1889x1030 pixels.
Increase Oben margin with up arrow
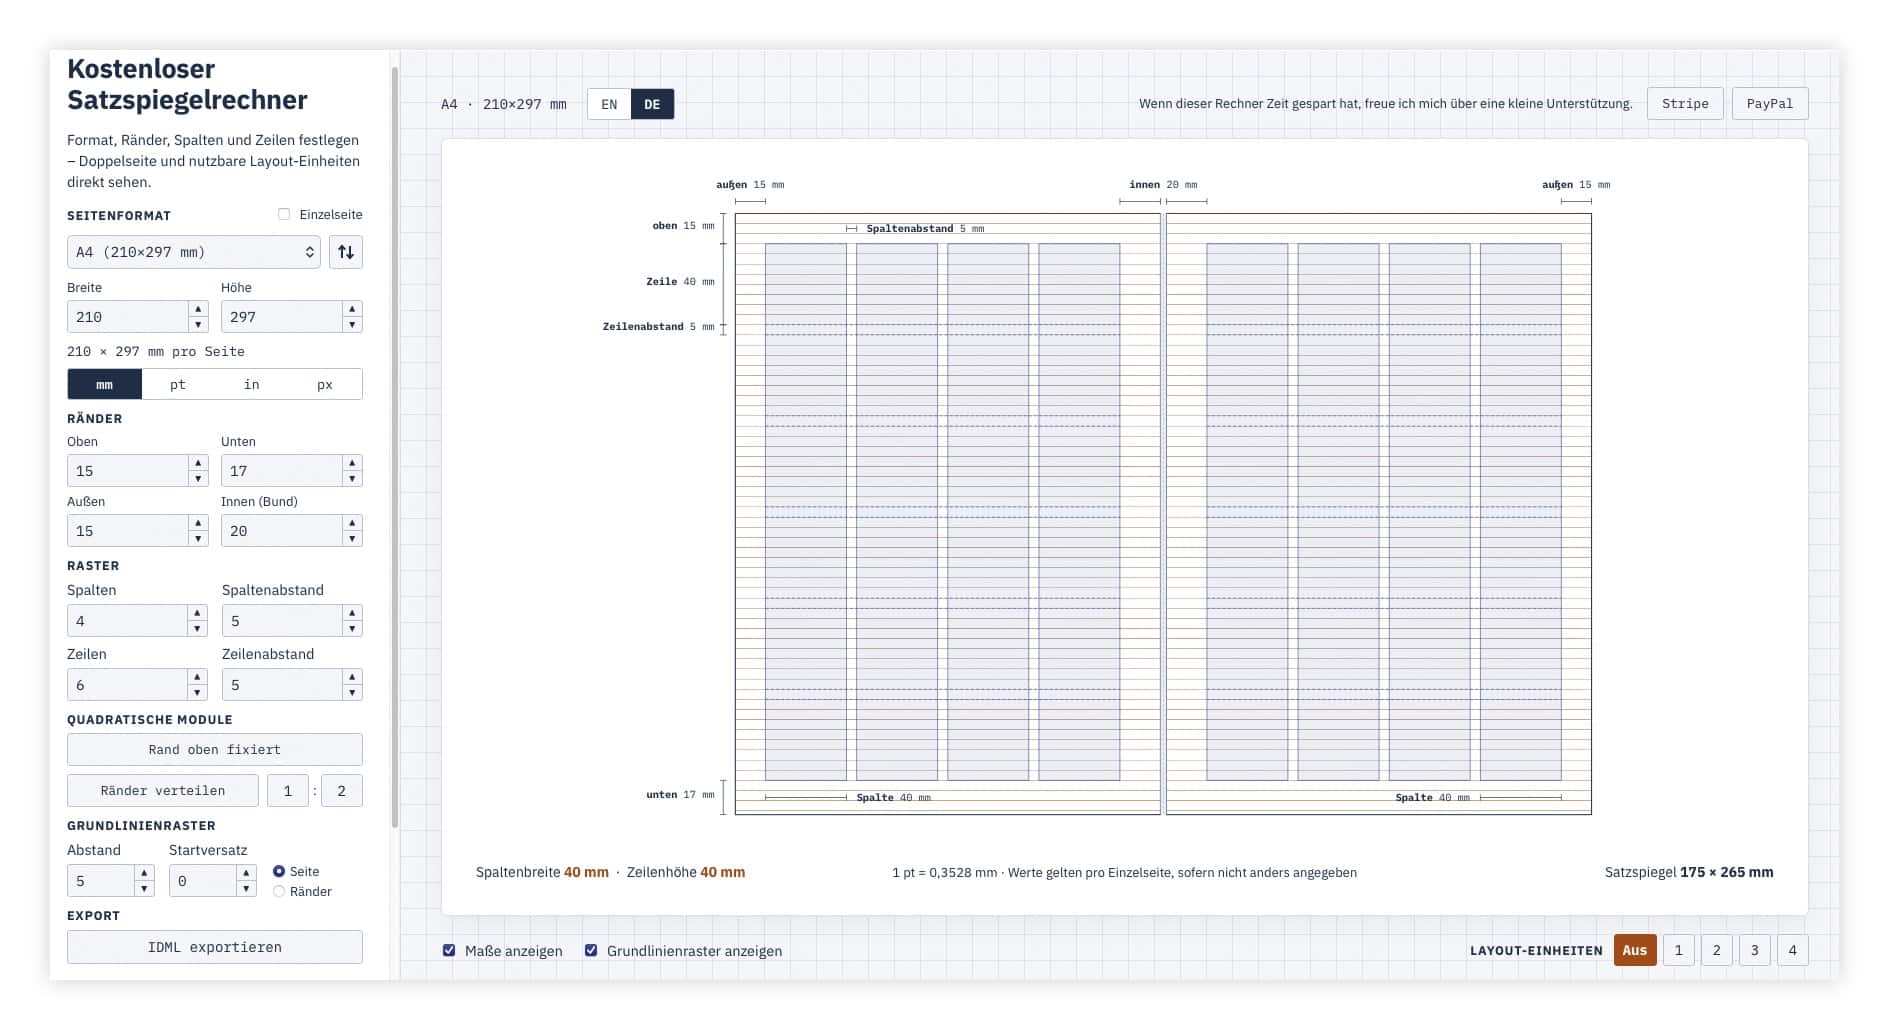(198, 463)
